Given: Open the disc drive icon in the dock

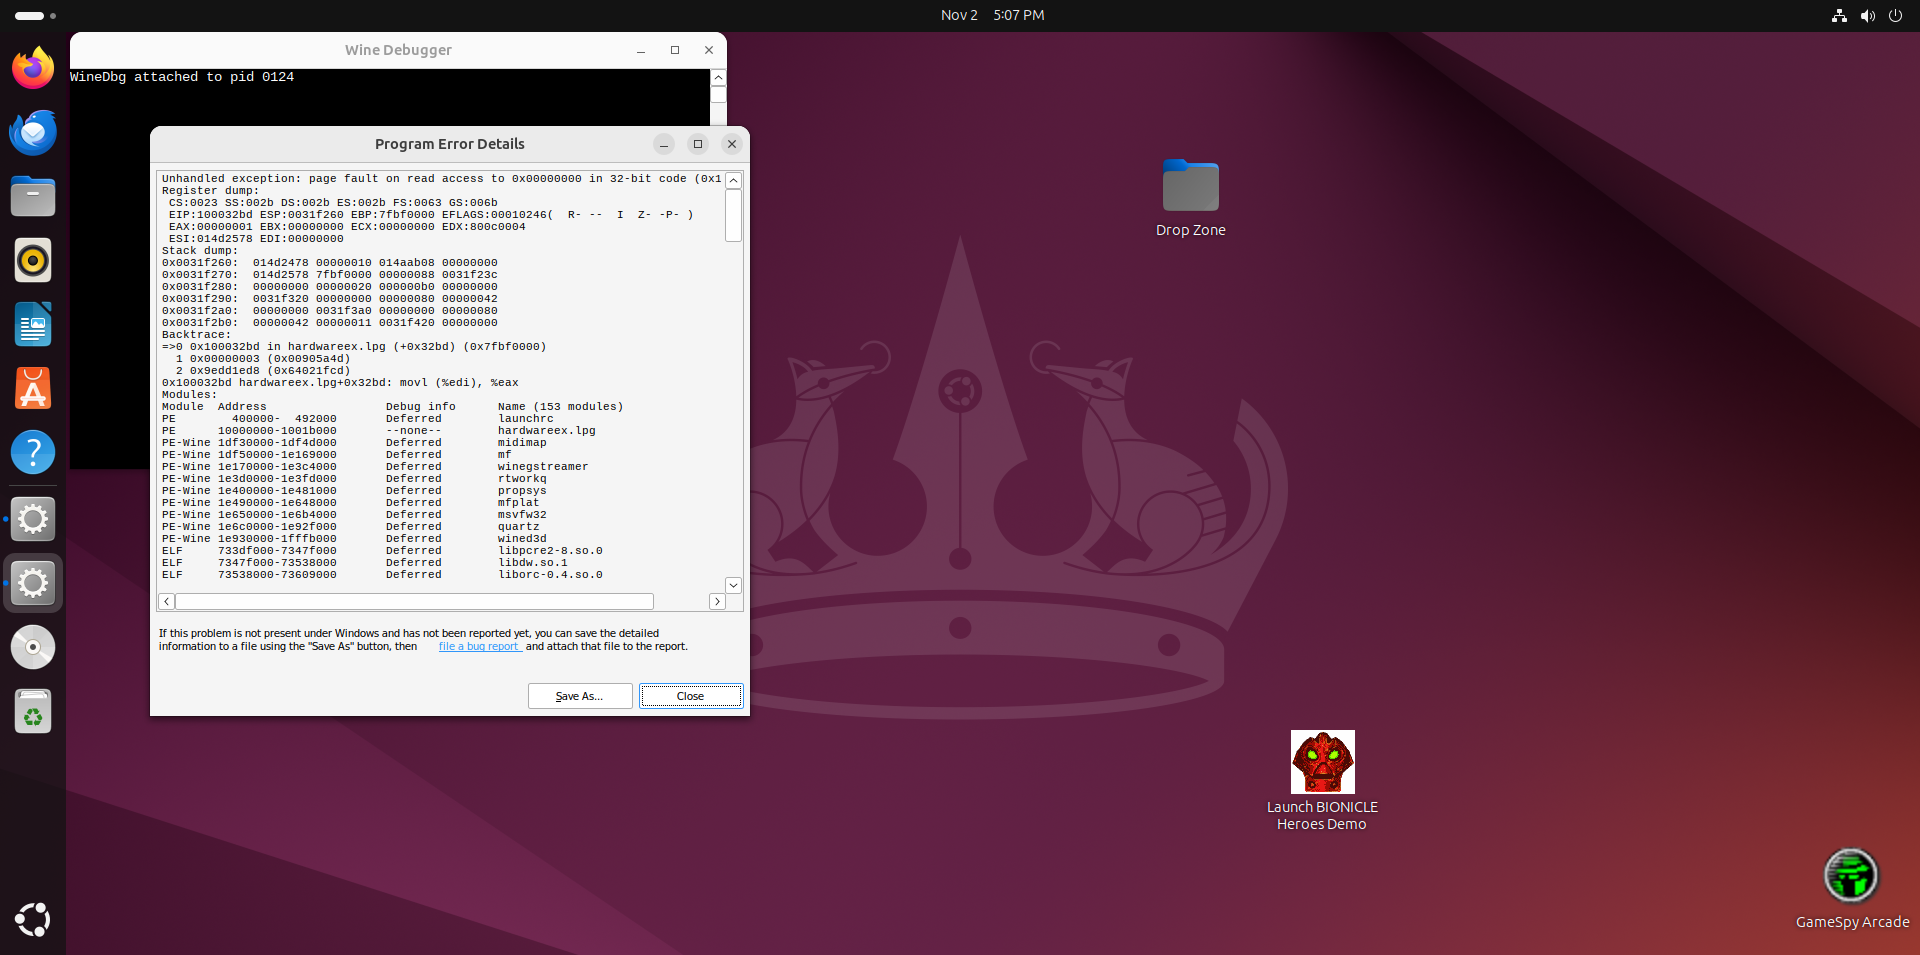Looking at the screenshot, I should [33, 647].
